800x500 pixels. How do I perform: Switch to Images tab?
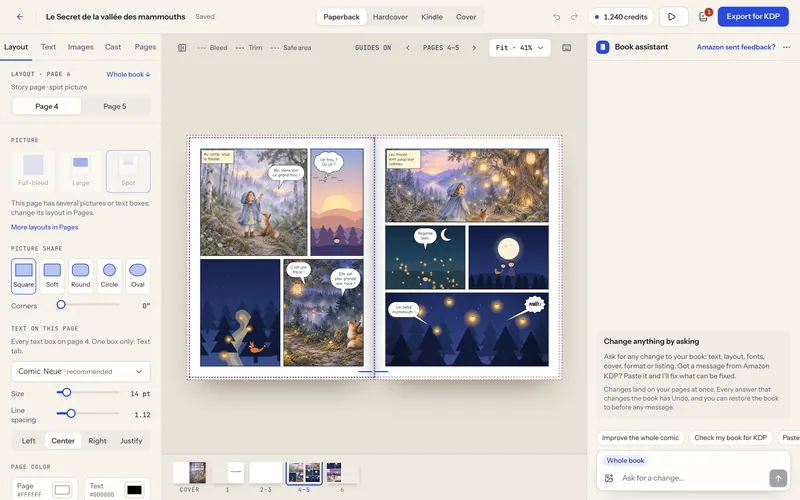click(x=81, y=47)
